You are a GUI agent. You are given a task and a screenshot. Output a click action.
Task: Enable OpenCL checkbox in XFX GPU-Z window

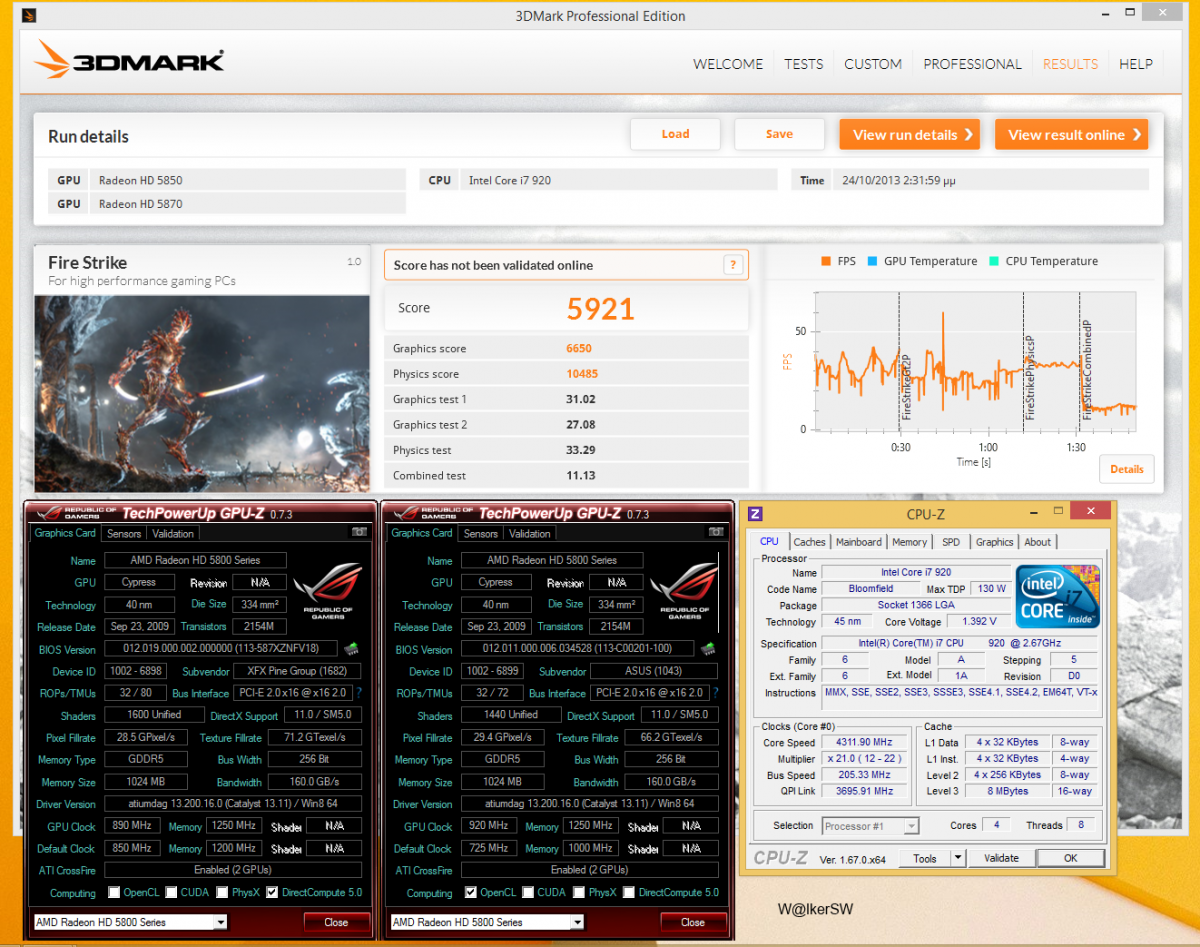(115, 892)
